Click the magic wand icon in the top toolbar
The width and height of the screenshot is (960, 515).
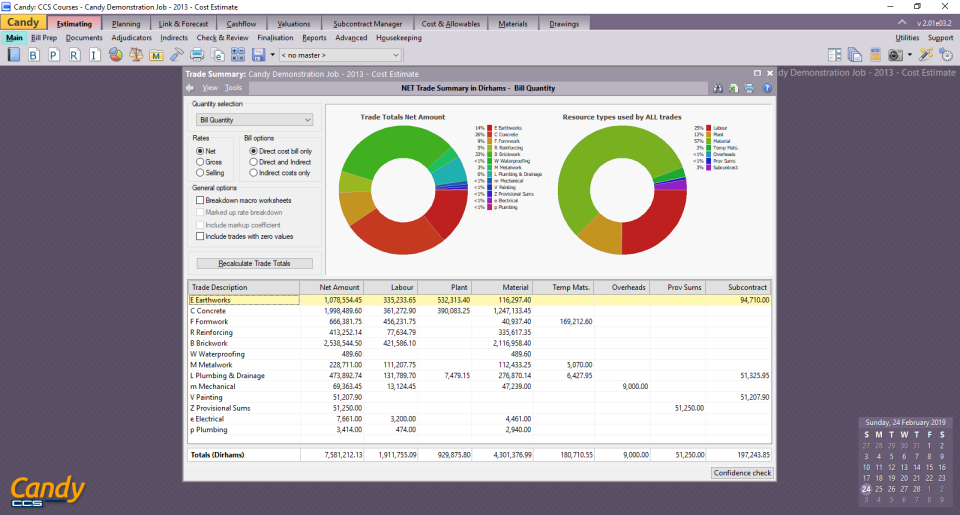coord(925,54)
